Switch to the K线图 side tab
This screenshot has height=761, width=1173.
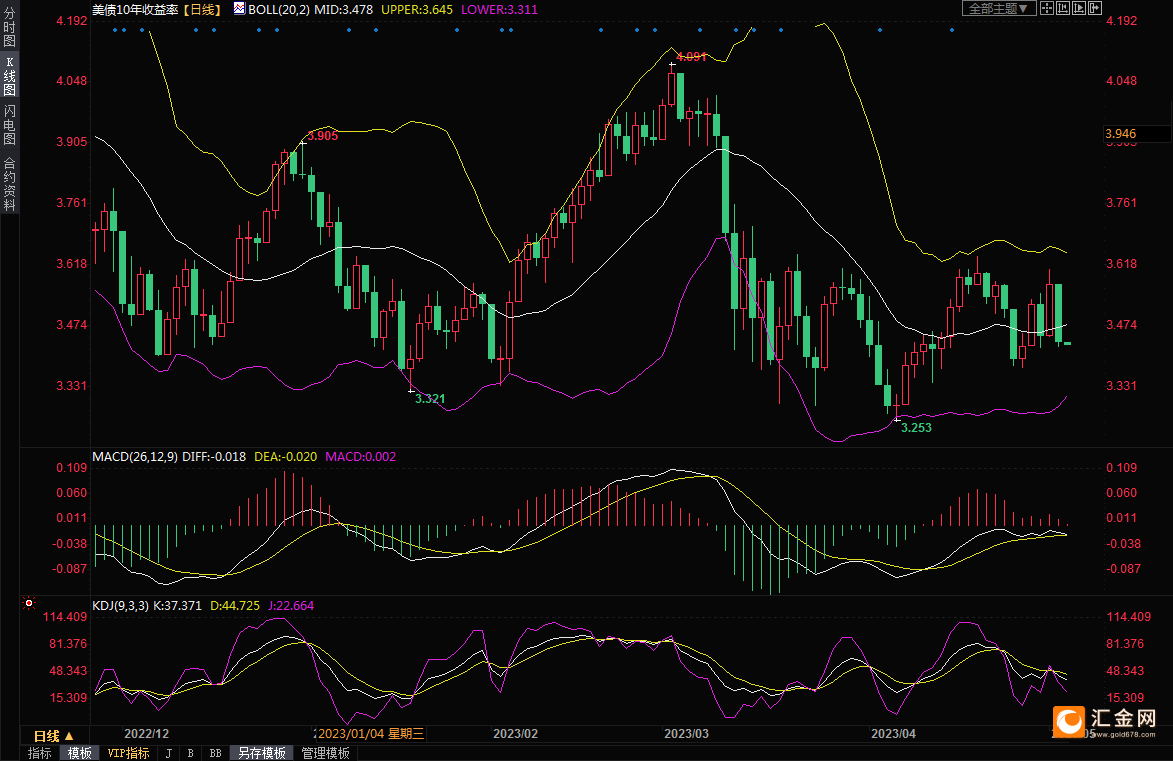9,76
